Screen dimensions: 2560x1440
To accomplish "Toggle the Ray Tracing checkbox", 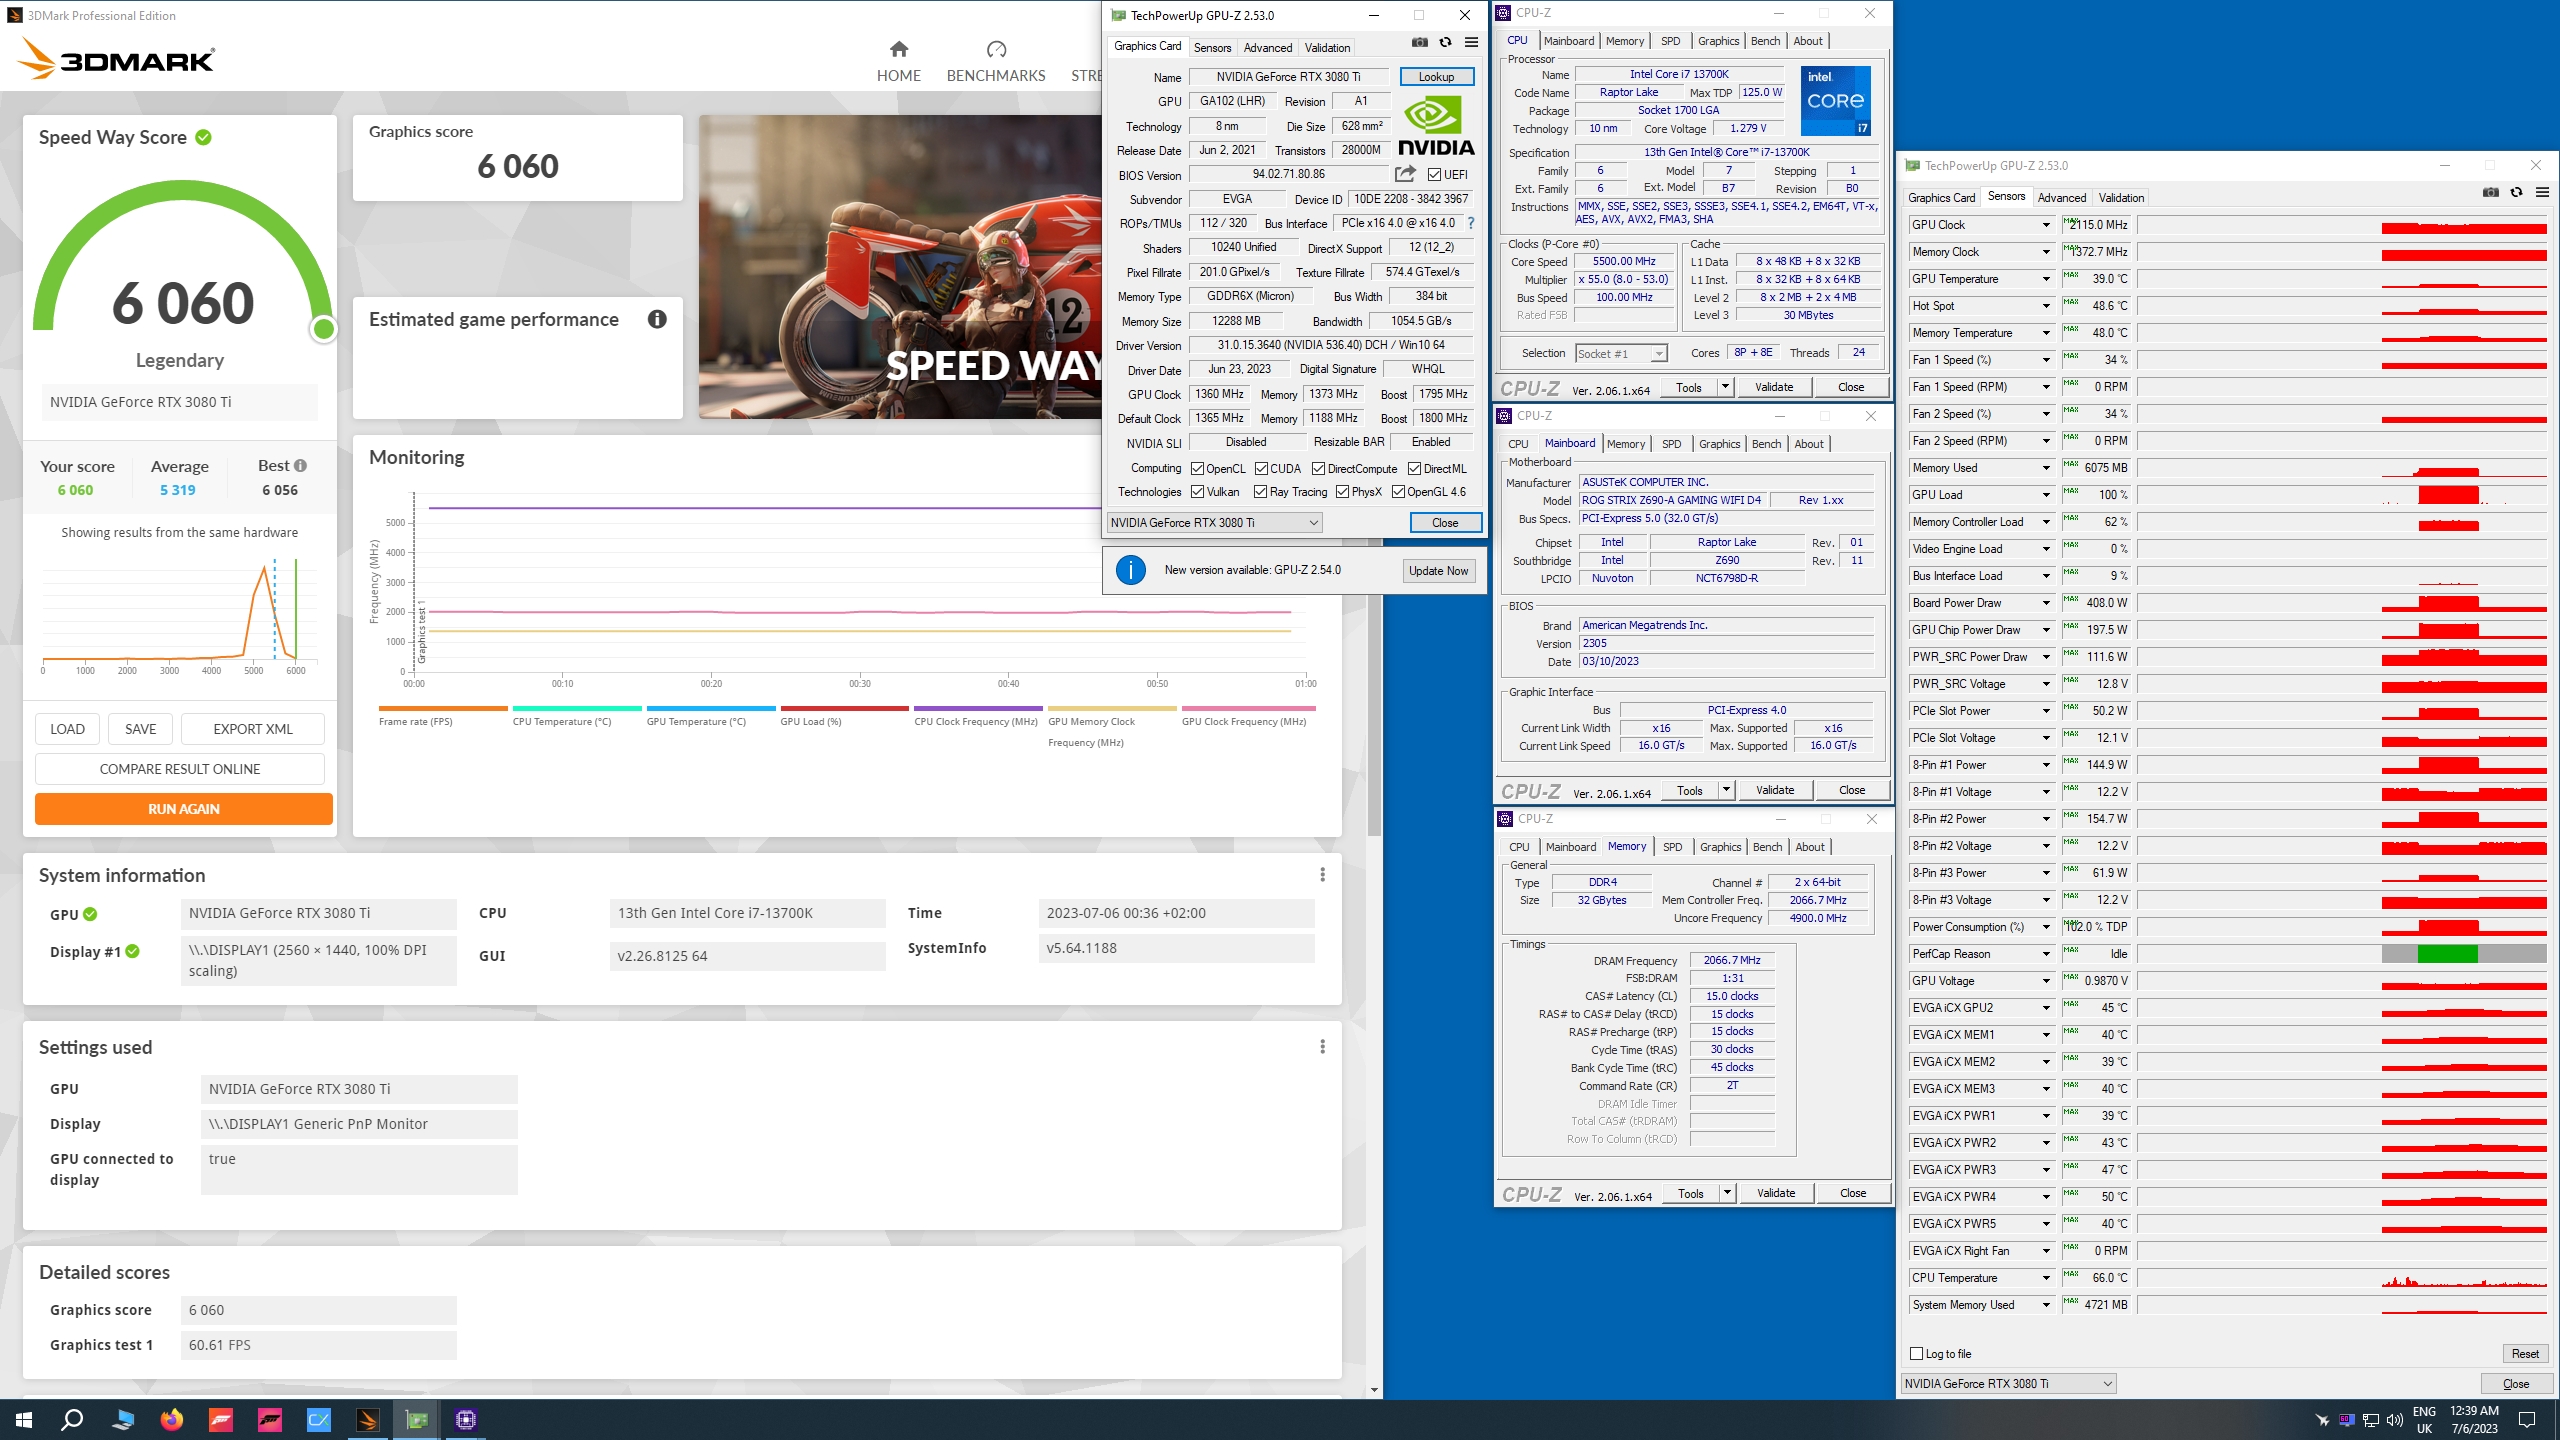I will pos(1261,492).
